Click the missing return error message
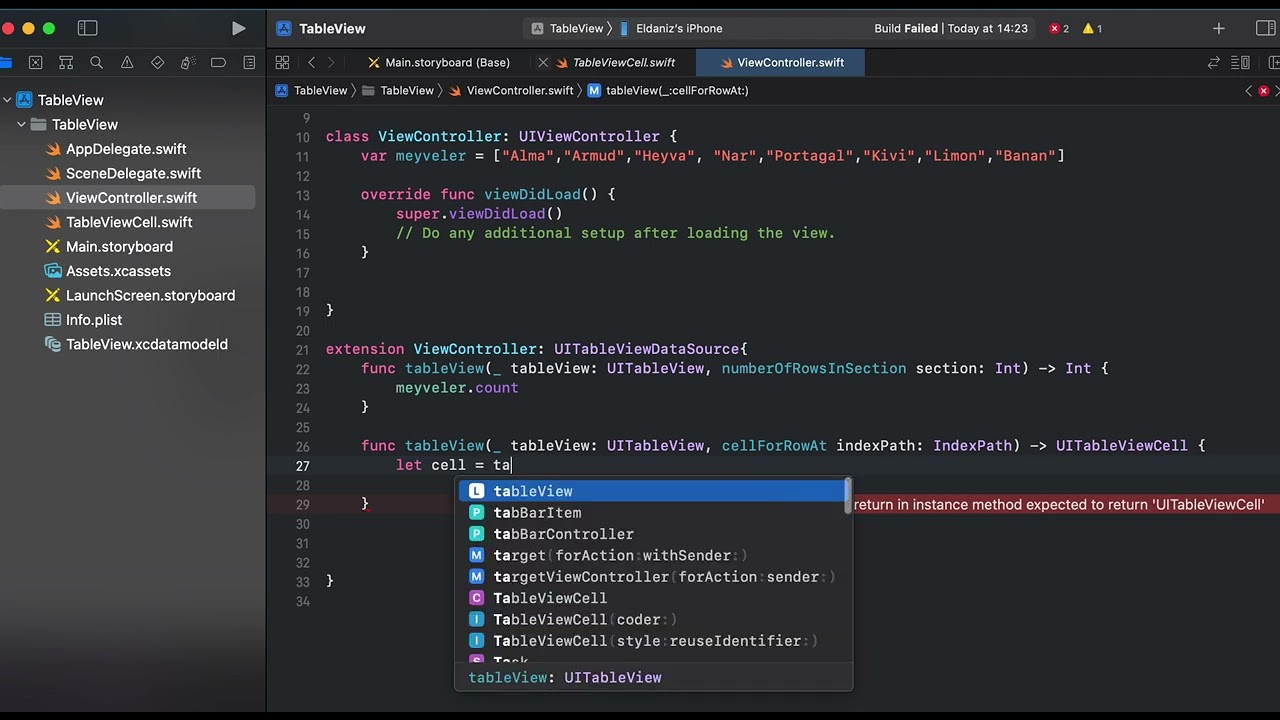1280x720 pixels. click(1059, 504)
